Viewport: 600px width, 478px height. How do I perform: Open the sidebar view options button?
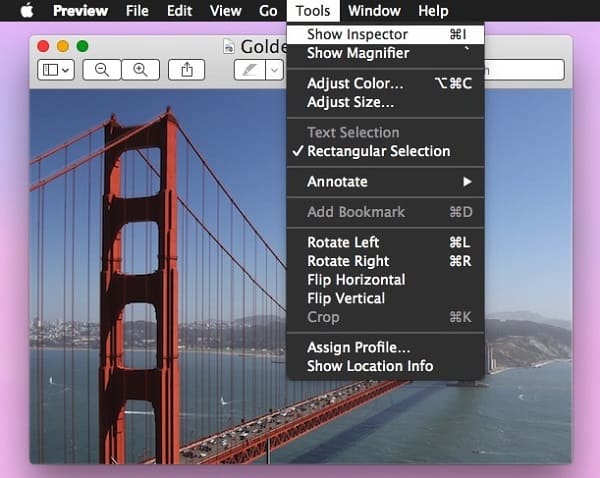click(x=55, y=69)
